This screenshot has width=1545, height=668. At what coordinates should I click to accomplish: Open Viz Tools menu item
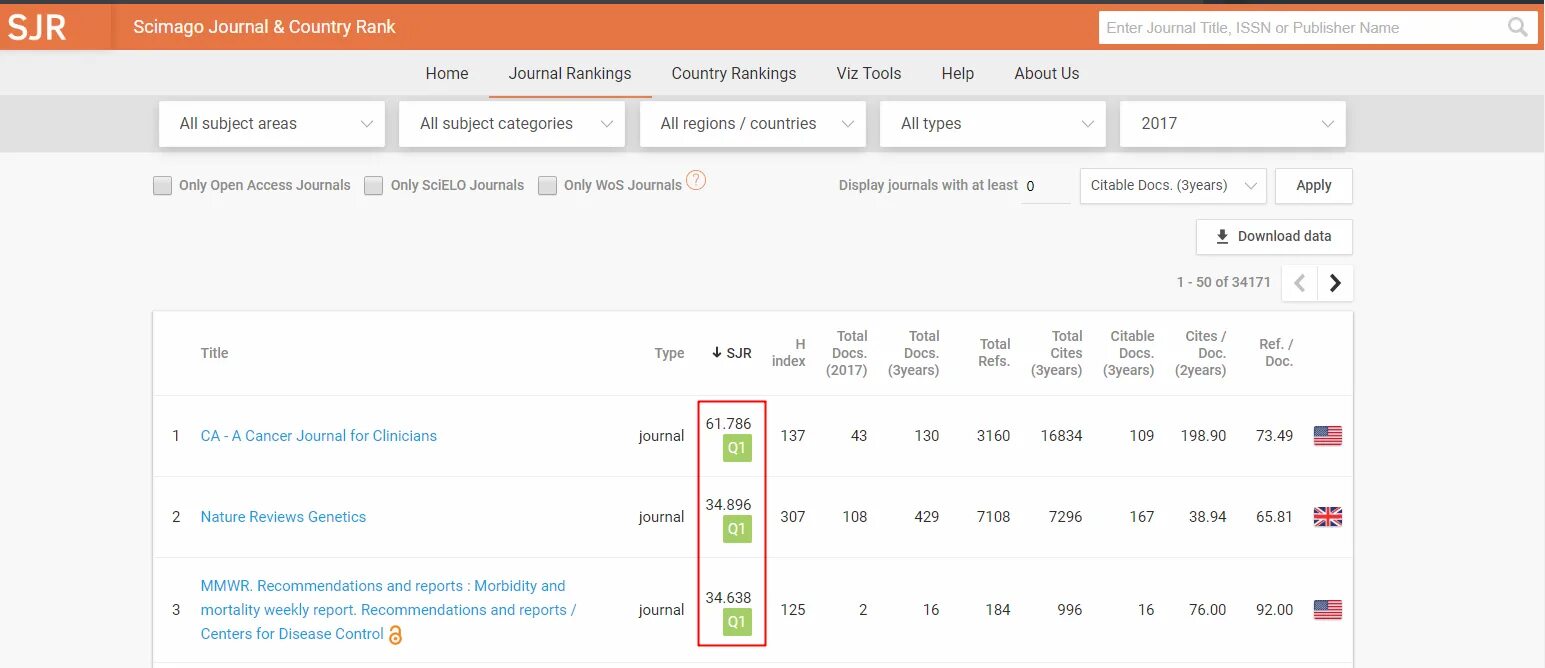869,73
